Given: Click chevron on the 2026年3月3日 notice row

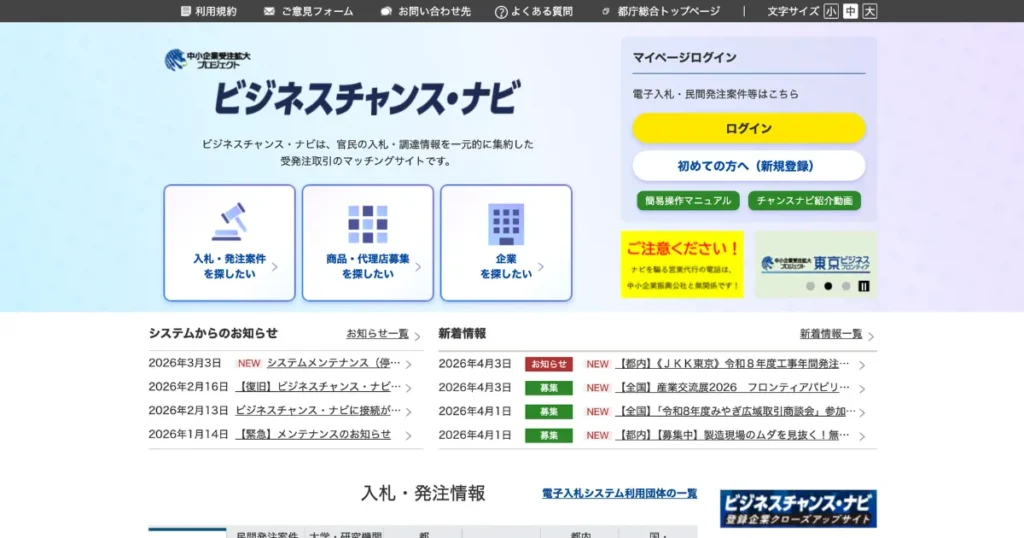Looking at the screenshot, I should pyautogui.click(x=409, y=364).
